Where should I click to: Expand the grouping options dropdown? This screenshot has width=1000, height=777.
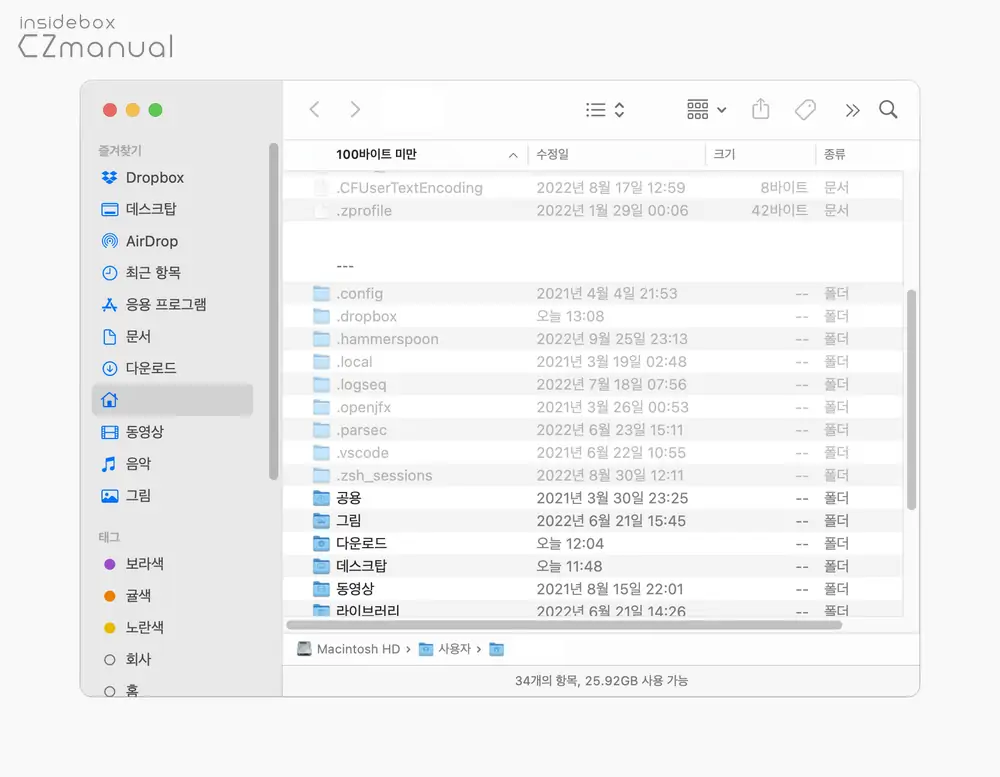707,110
